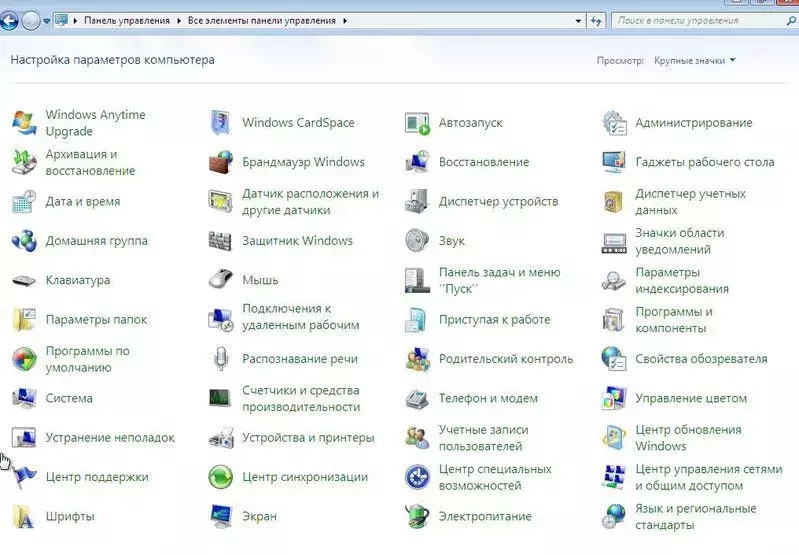Open the Значки области уведомлений icon
Screen dimensions: 799x555
click(614, 242)
